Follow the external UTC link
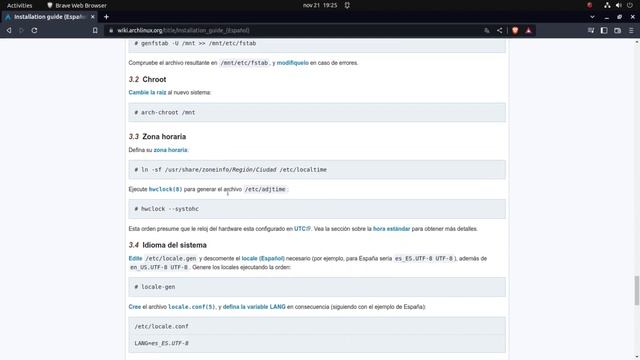 [x=302, y=229]
